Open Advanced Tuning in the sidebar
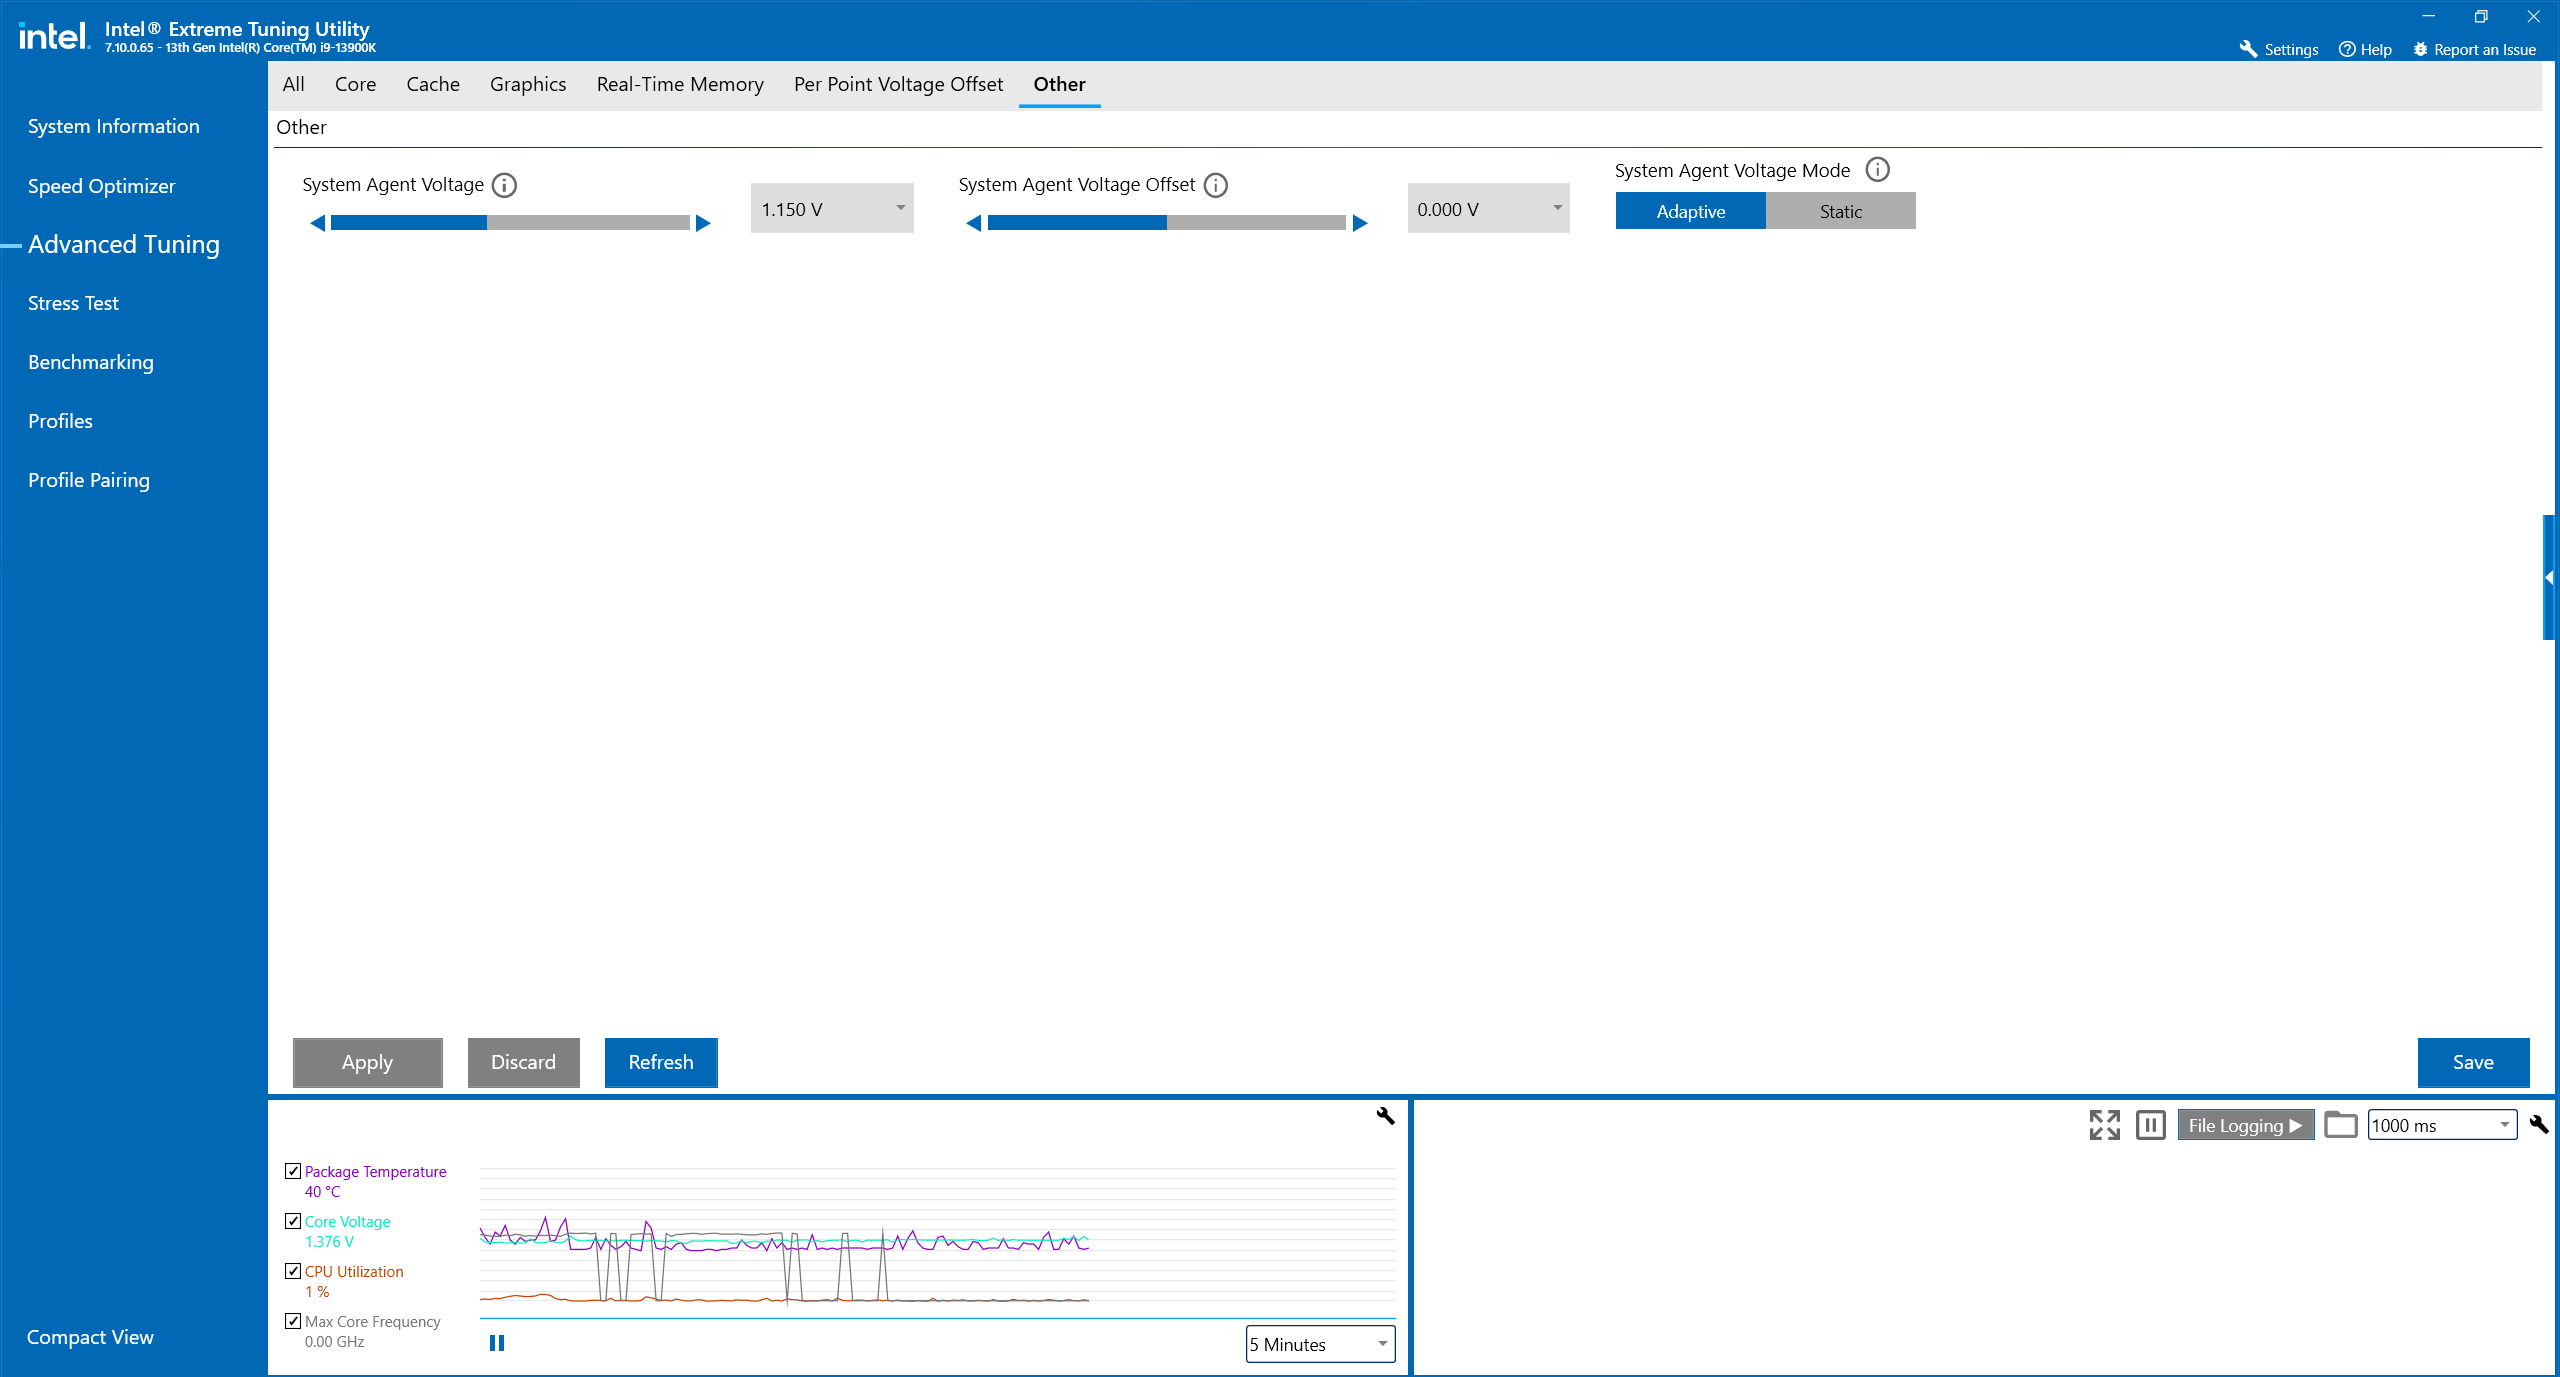 (124, 244)
